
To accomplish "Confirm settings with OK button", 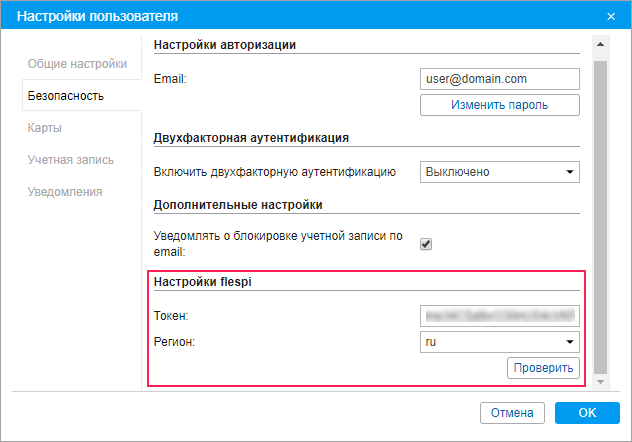I will click(587, 412).
